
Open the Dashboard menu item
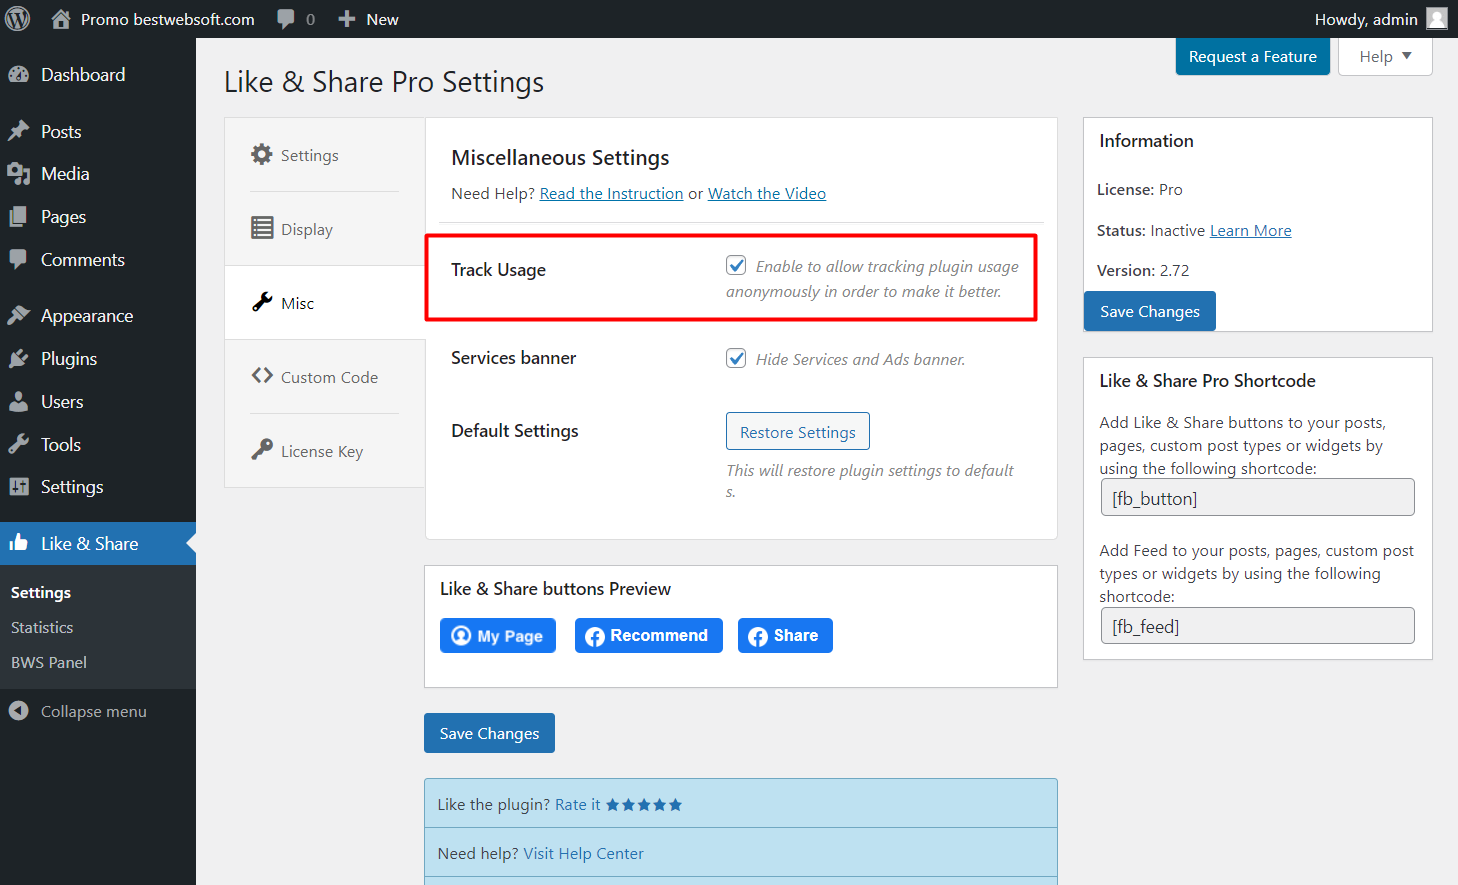(x=98, y=75)
